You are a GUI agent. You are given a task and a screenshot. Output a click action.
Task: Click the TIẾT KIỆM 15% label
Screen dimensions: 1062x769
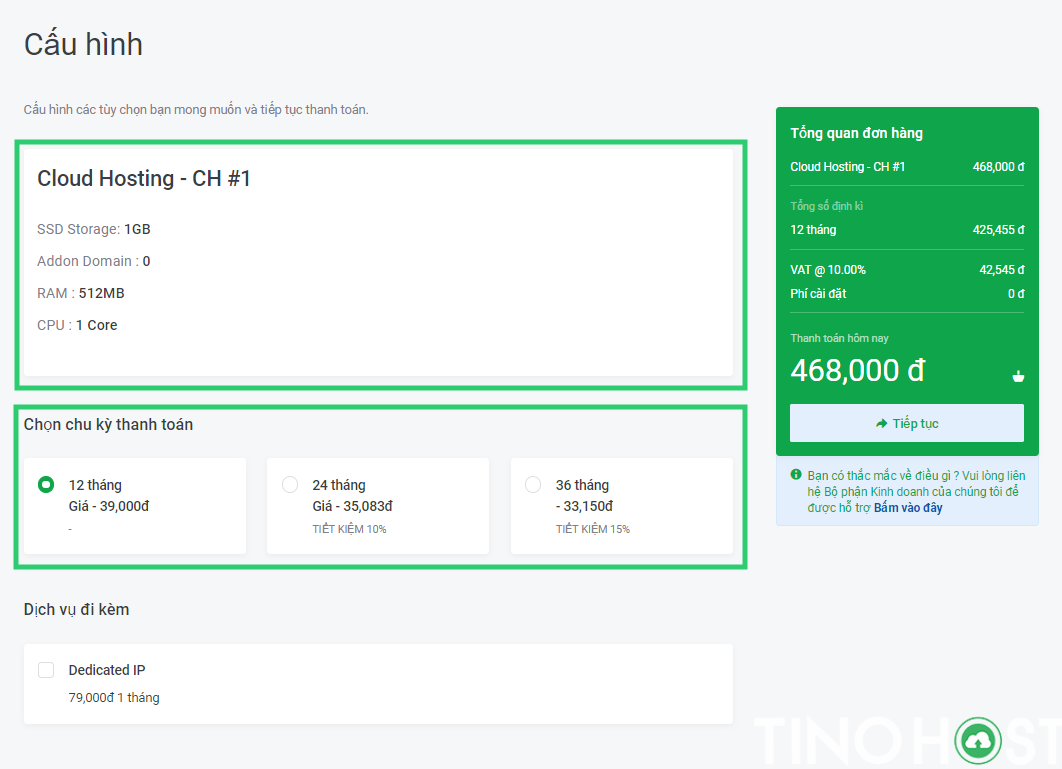click(593, 529)
